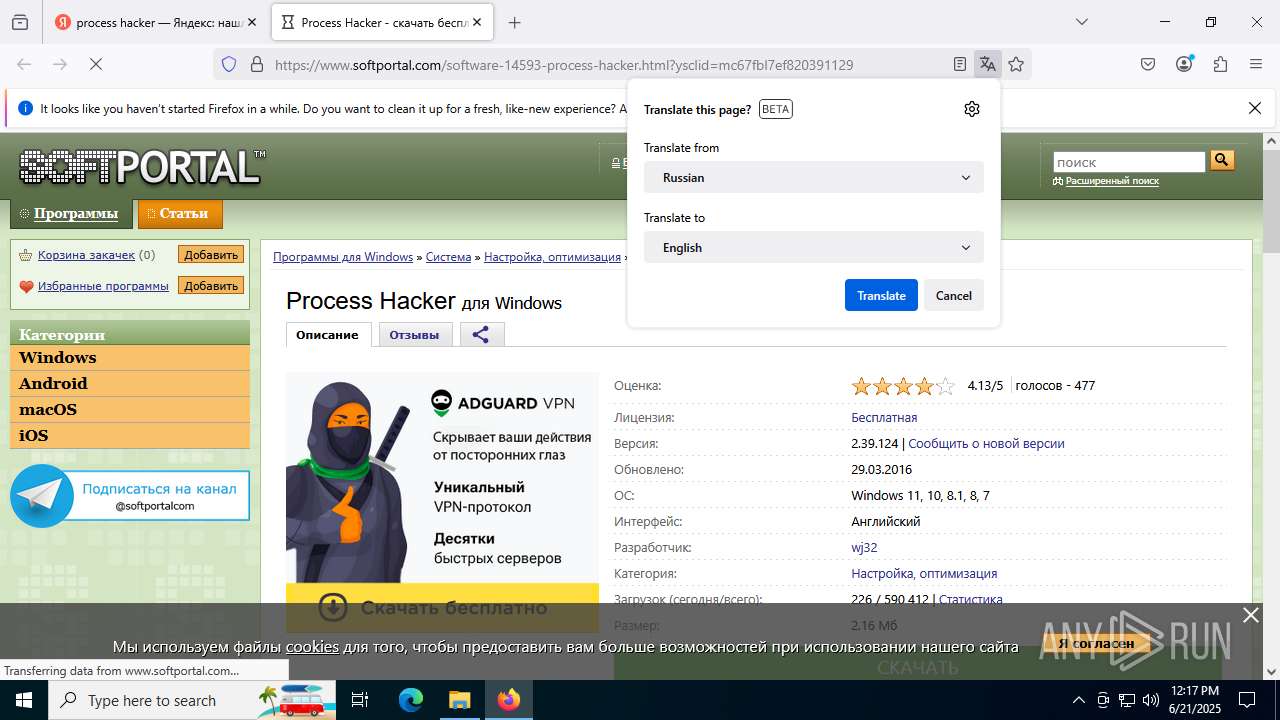Image resolution: width=1280 pixels, height=720 pixels.
Task: Cancel the translation popup
Action: [953, 295]
